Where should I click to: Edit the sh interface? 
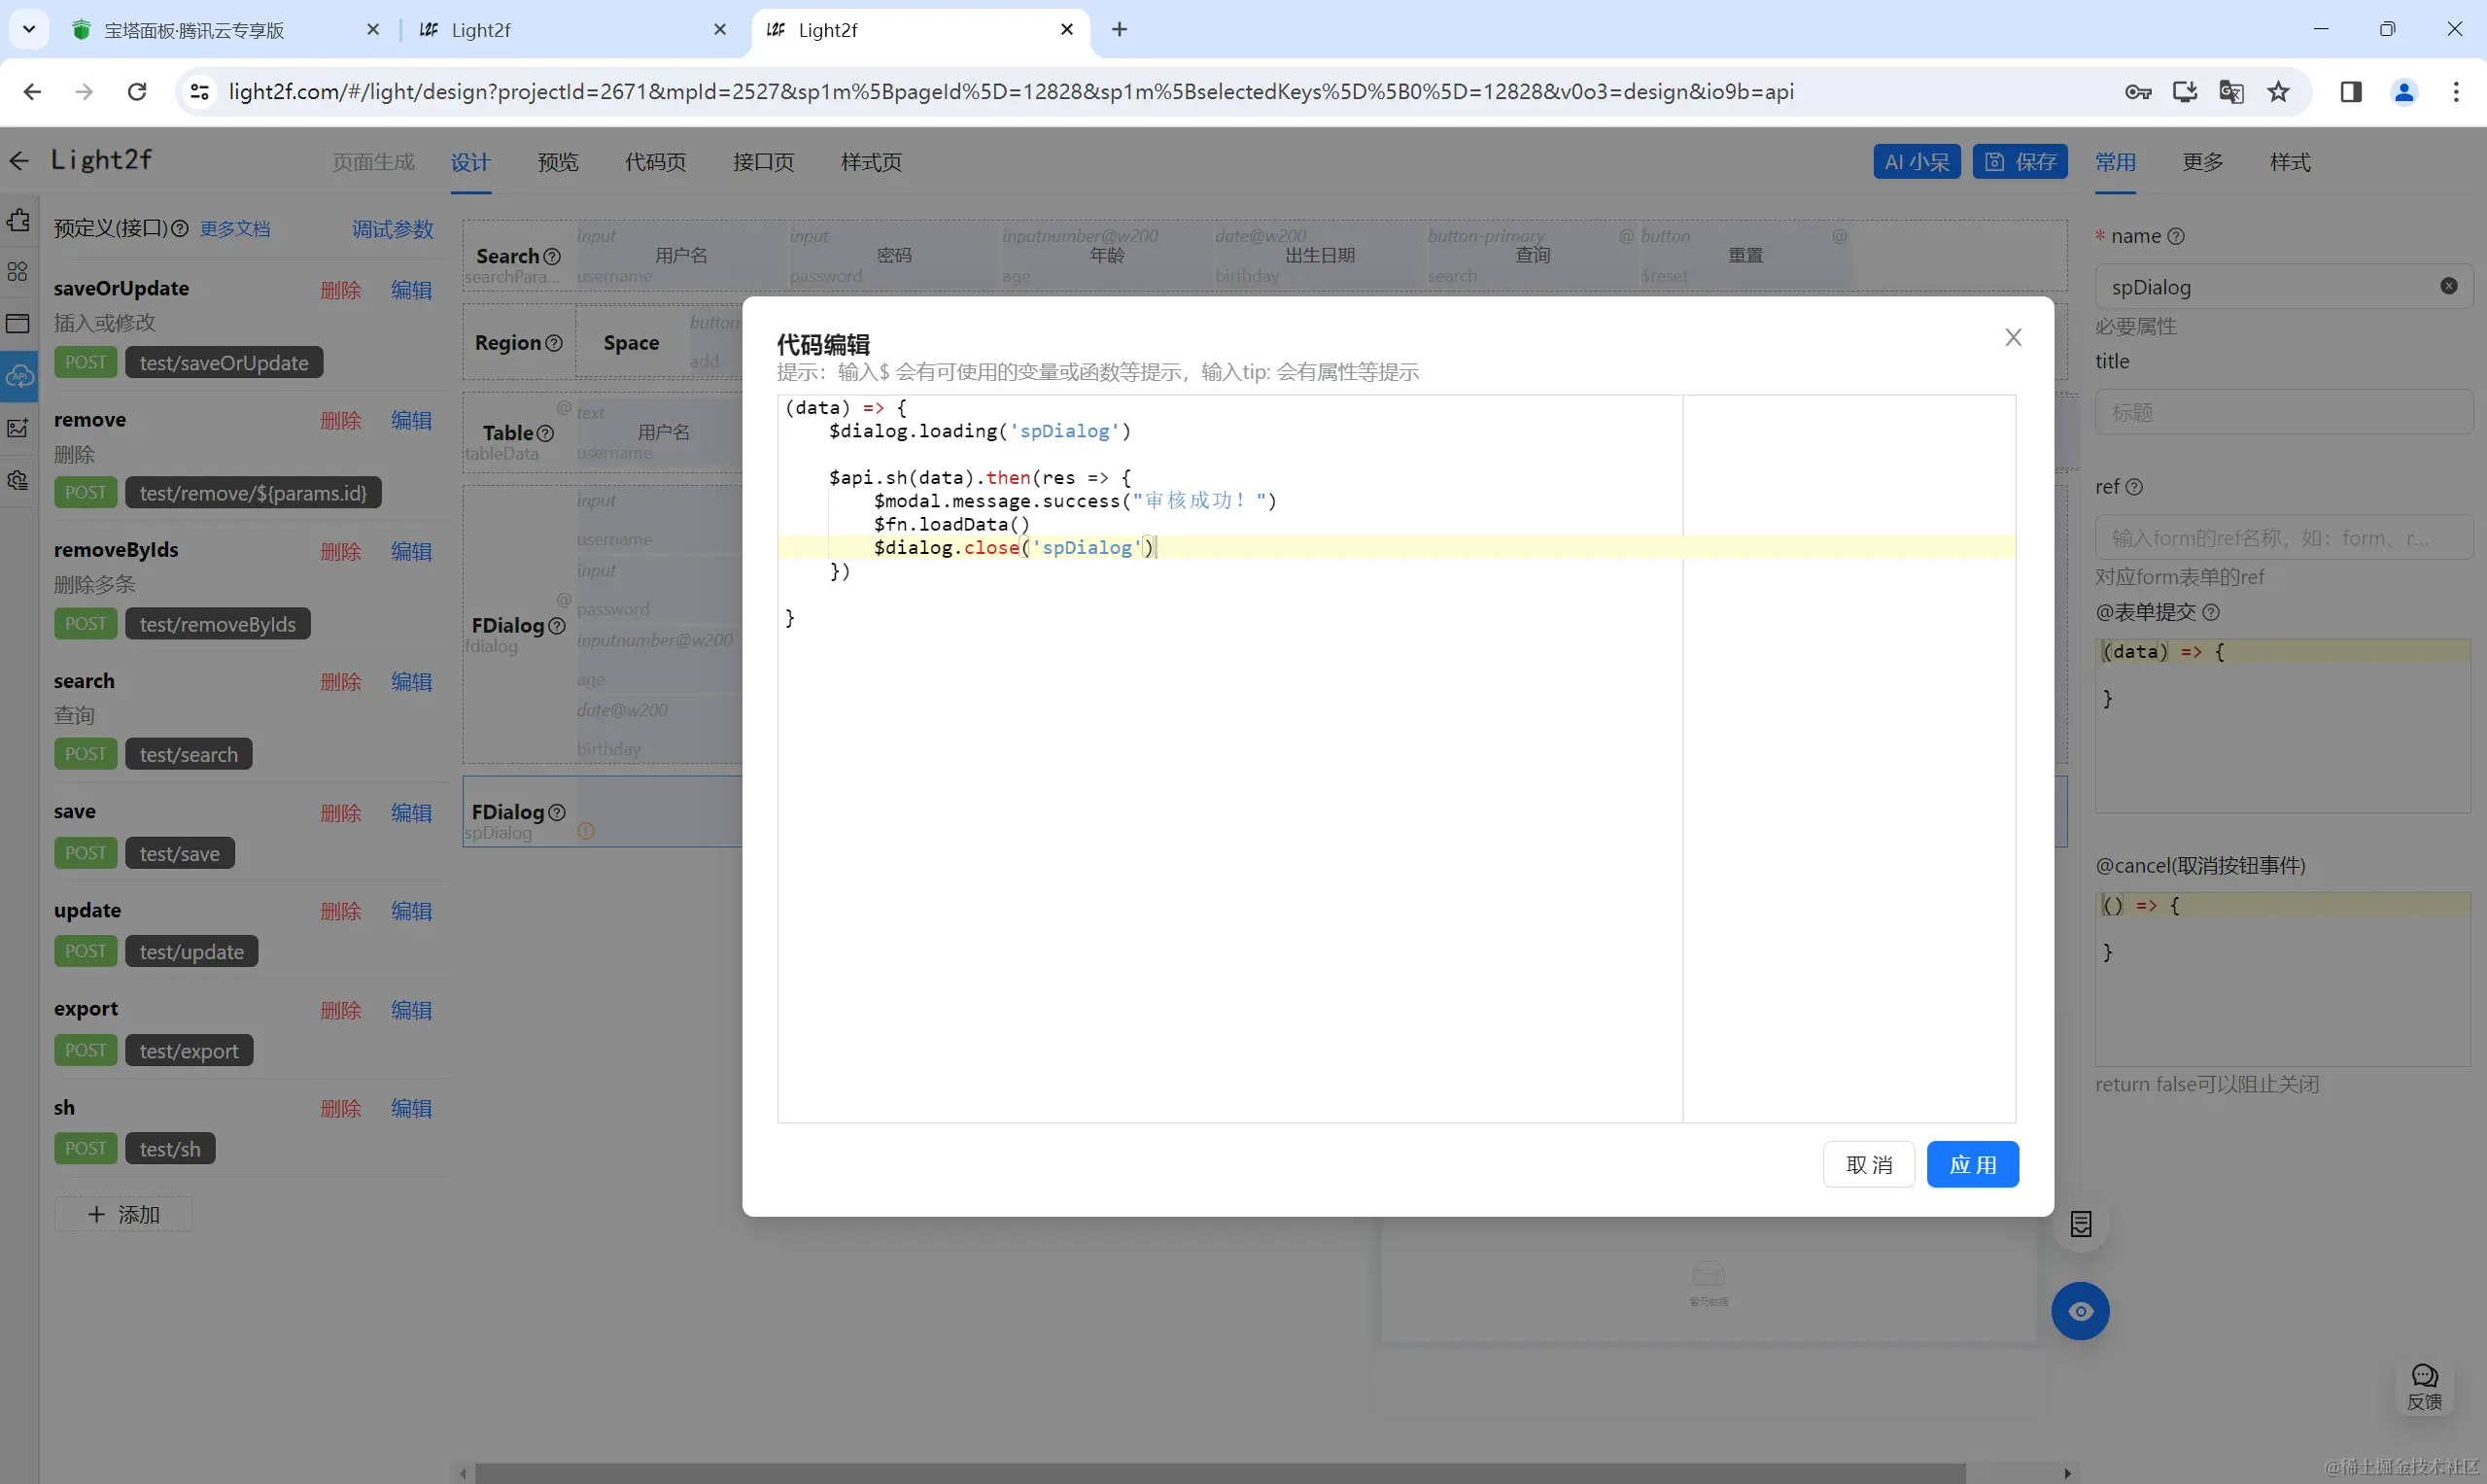pos(411,1108)
